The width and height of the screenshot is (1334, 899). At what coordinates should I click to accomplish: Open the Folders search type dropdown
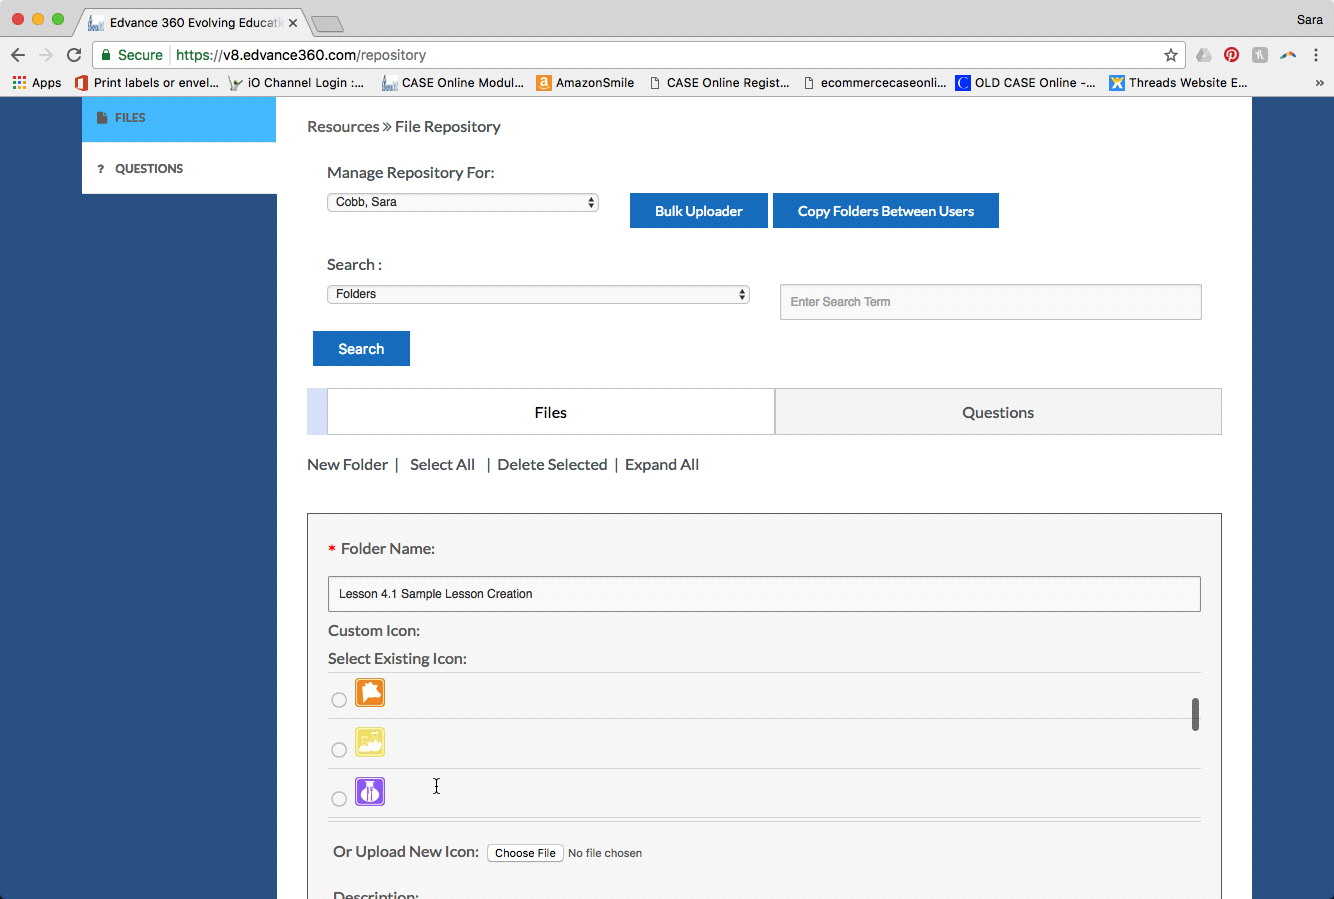tap(538, 294)
